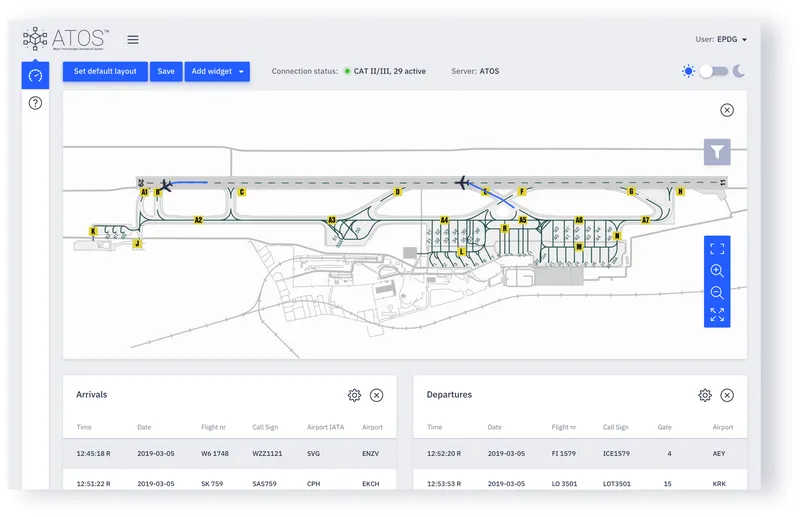The height and width of the screenshot is (517, 800).
Task: Click taxiway marker L on map
Action: 461,252
